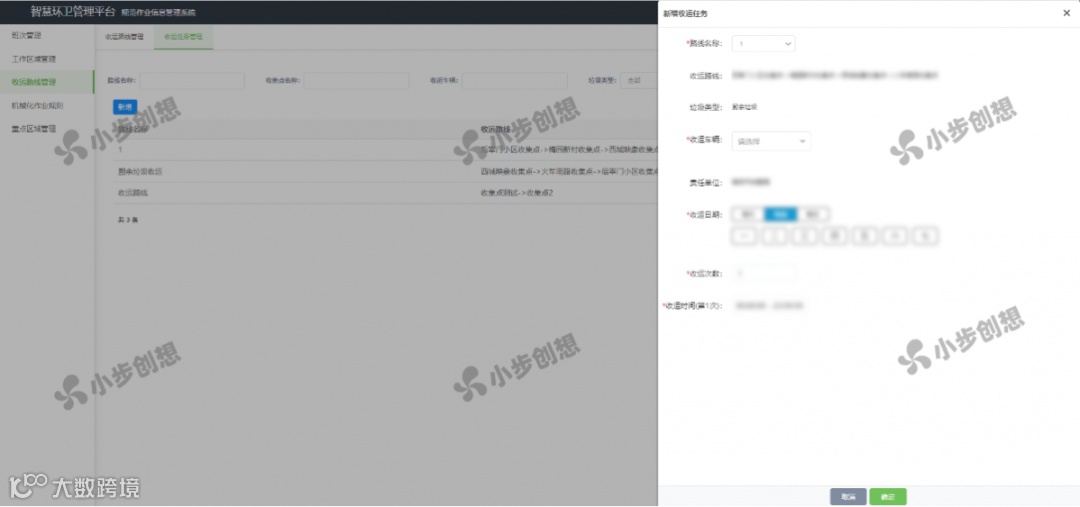Select the 厨余垃圾收运 table row
Screen dimensions: 1080x507
385,171
